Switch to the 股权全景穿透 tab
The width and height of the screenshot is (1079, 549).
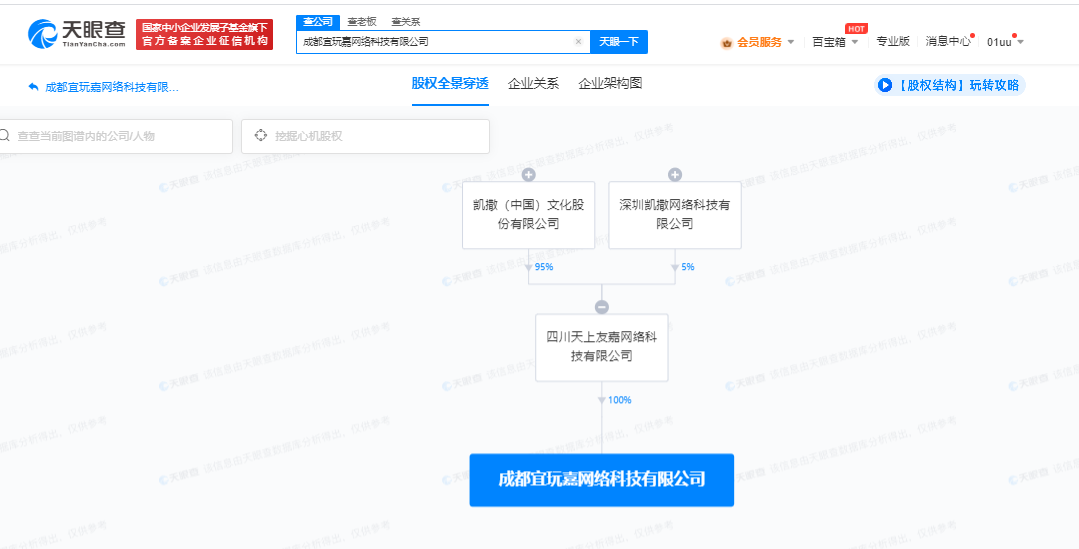coord(450,84)
